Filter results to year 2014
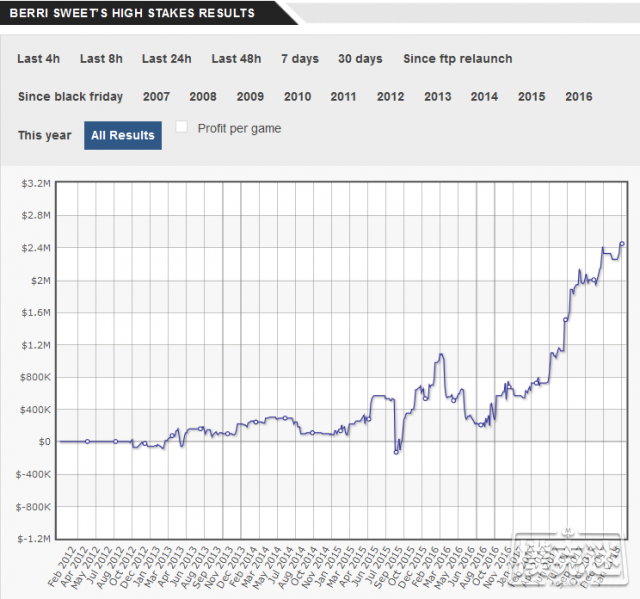Image resolution: width=640 pixels, height=599 pixels. [484, 97]
